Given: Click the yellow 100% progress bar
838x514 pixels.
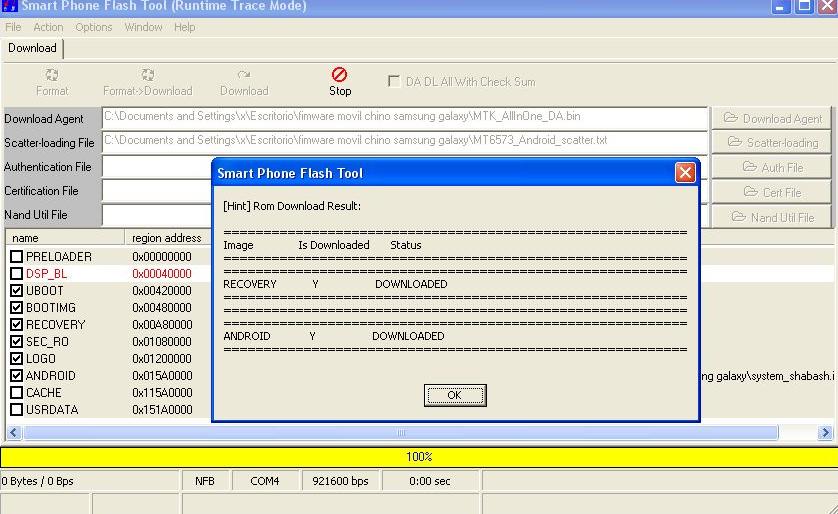Looking at the screenshot, I should click(419, 457).
